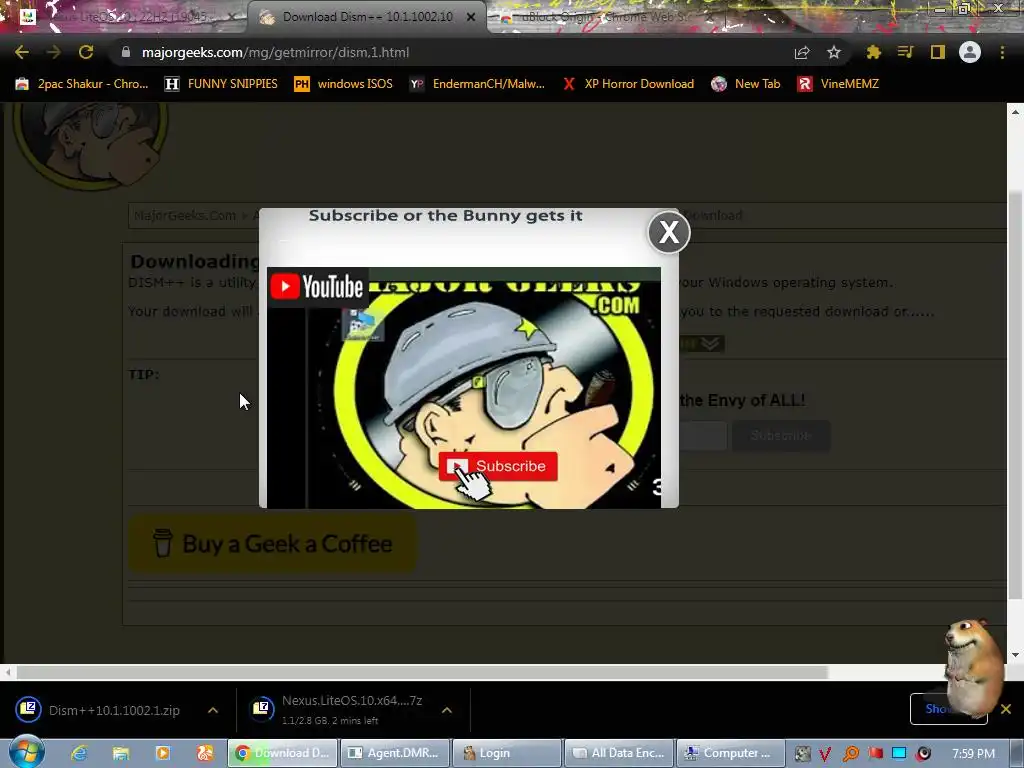Click the red Subscribe button in the video

[498, 466]
